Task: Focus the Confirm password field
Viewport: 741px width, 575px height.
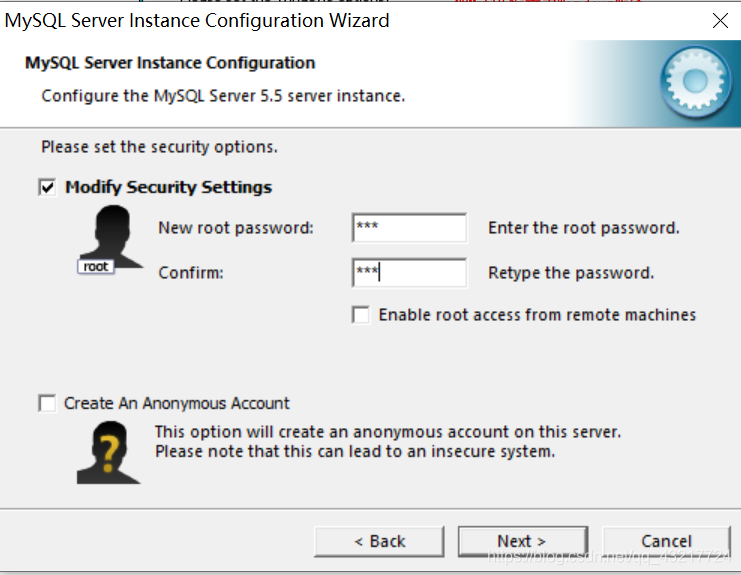Action: click(x=409, y=273)
